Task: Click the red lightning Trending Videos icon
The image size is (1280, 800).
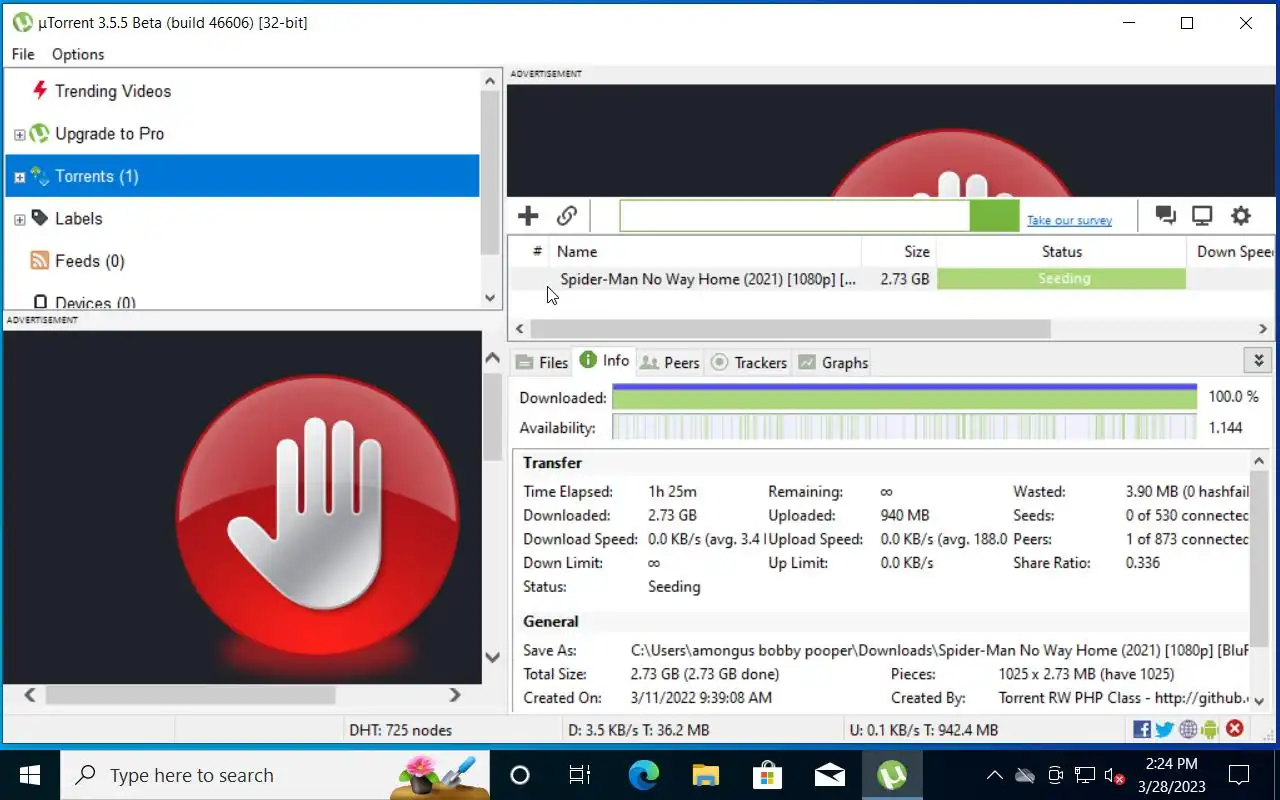Action: point(40,90)
